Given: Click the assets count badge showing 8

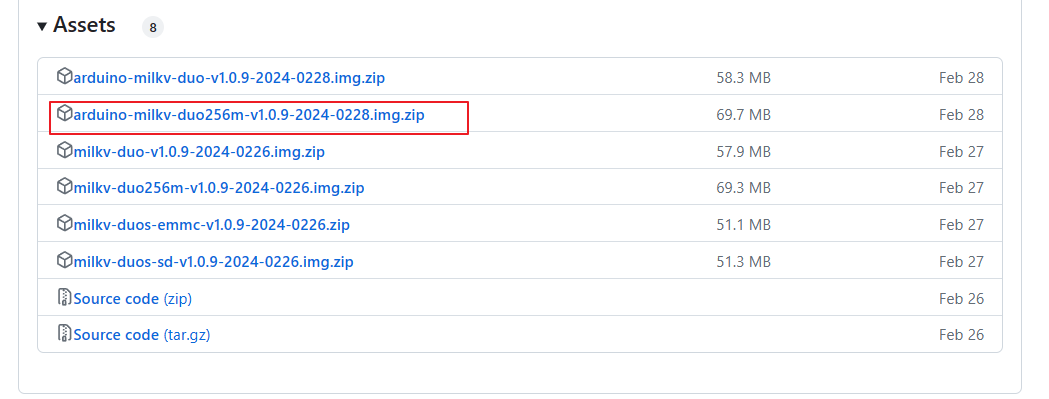Looking at the screenshot, I should tap(153, 27).
